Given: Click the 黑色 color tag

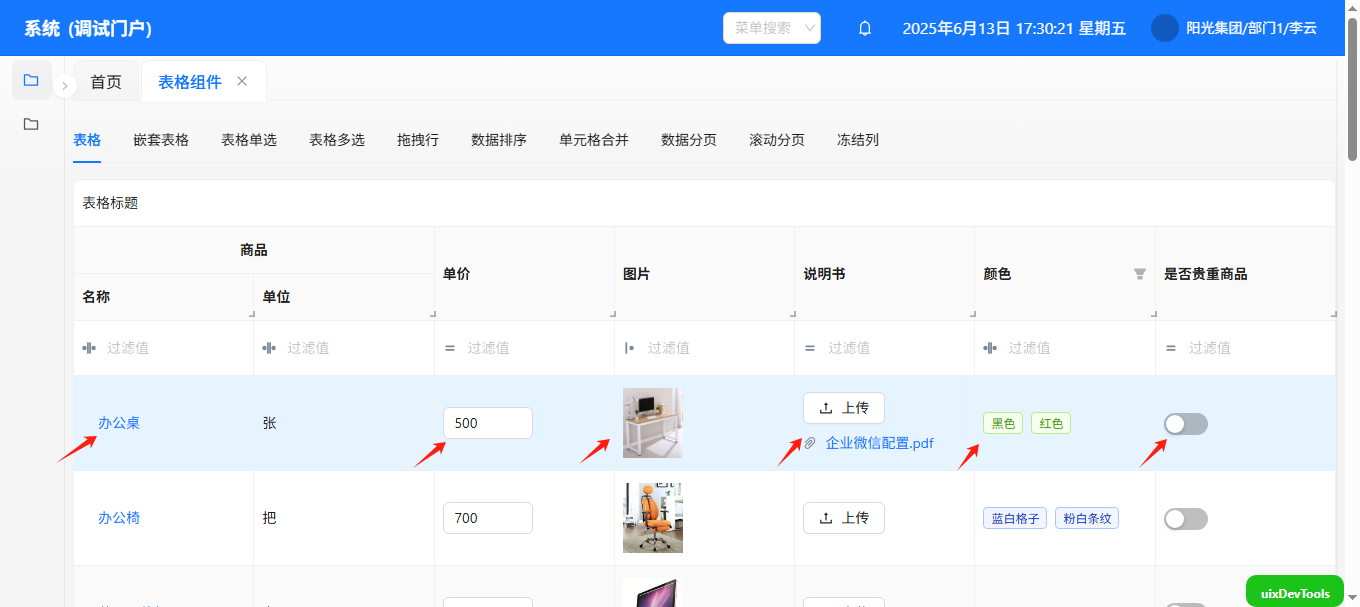Looking at the screenshot, I should [1003, 423].
